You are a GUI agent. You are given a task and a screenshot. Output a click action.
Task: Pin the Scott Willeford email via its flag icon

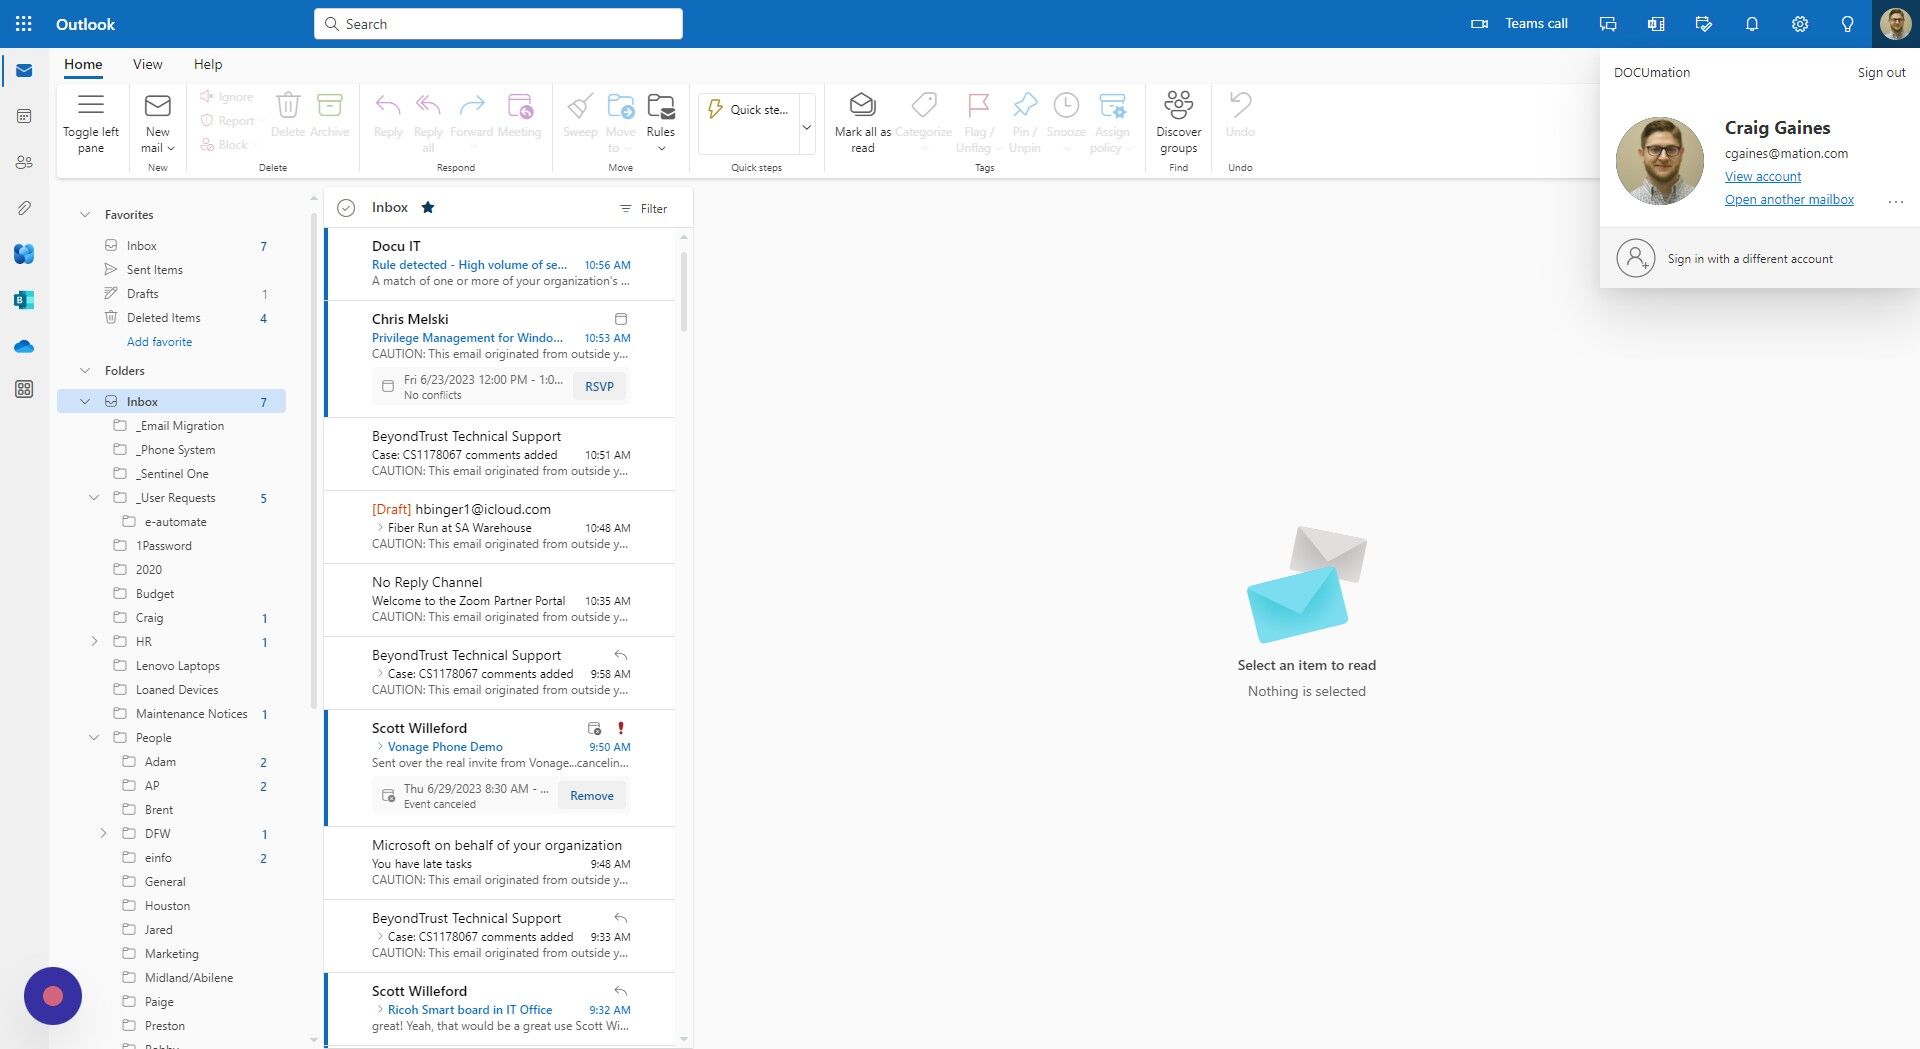point(621,729)
